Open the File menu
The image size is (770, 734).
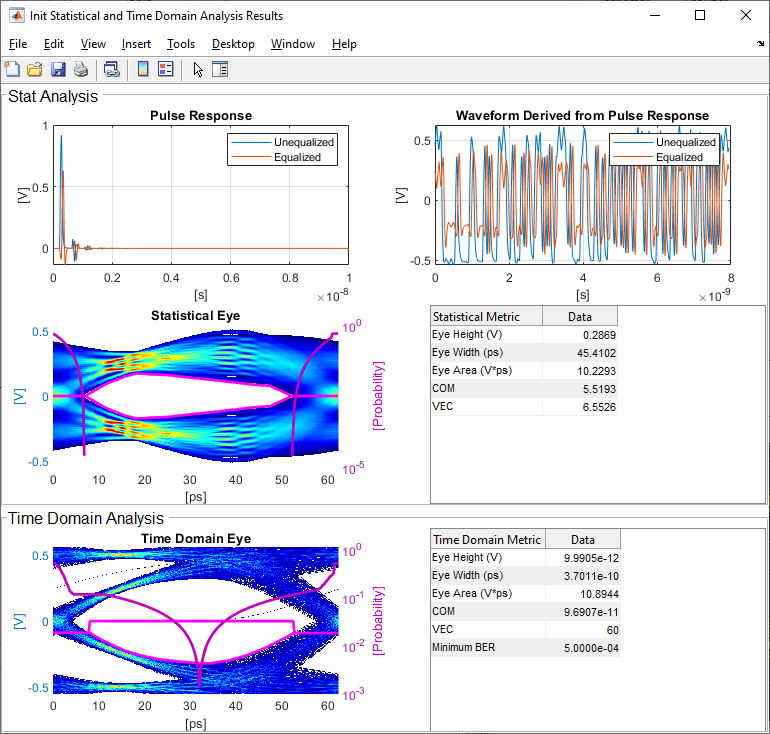[18, 44]
